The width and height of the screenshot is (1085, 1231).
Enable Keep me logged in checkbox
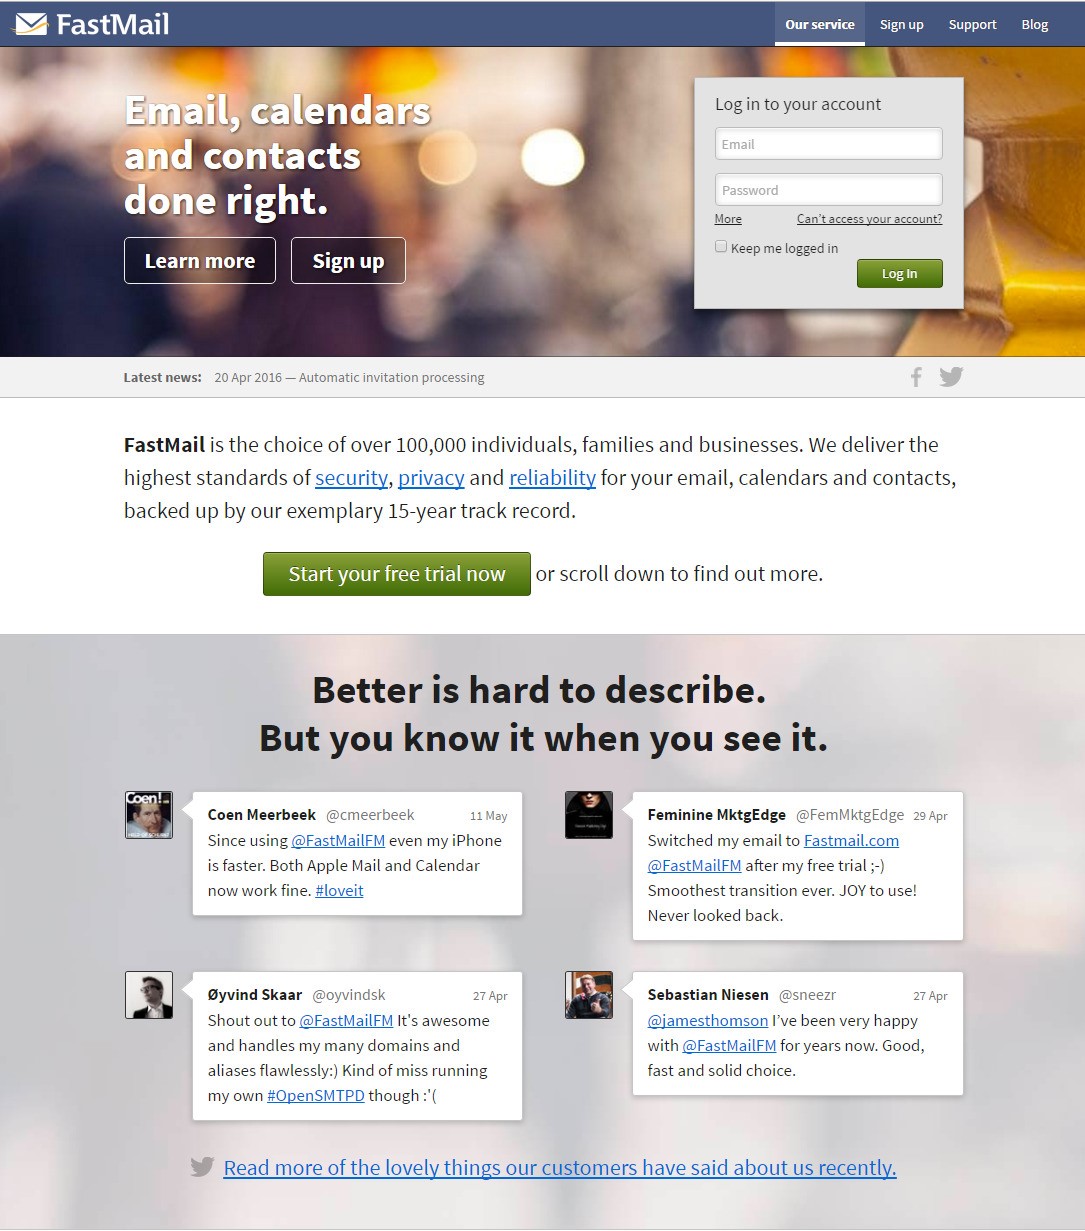721,246
